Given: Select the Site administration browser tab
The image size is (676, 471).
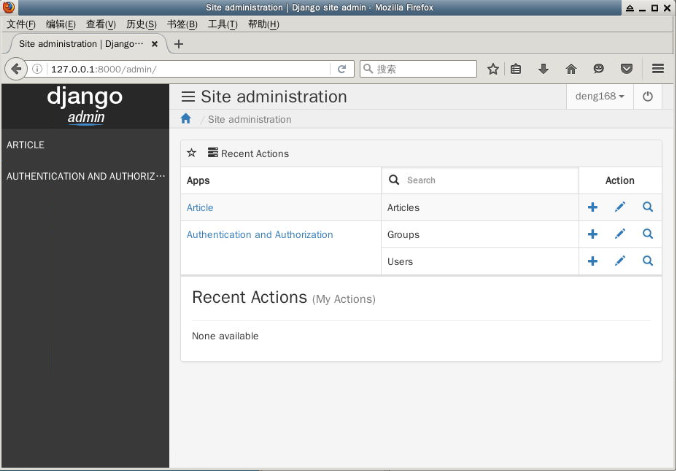Looking at the screenshot, I should (81, 44).
